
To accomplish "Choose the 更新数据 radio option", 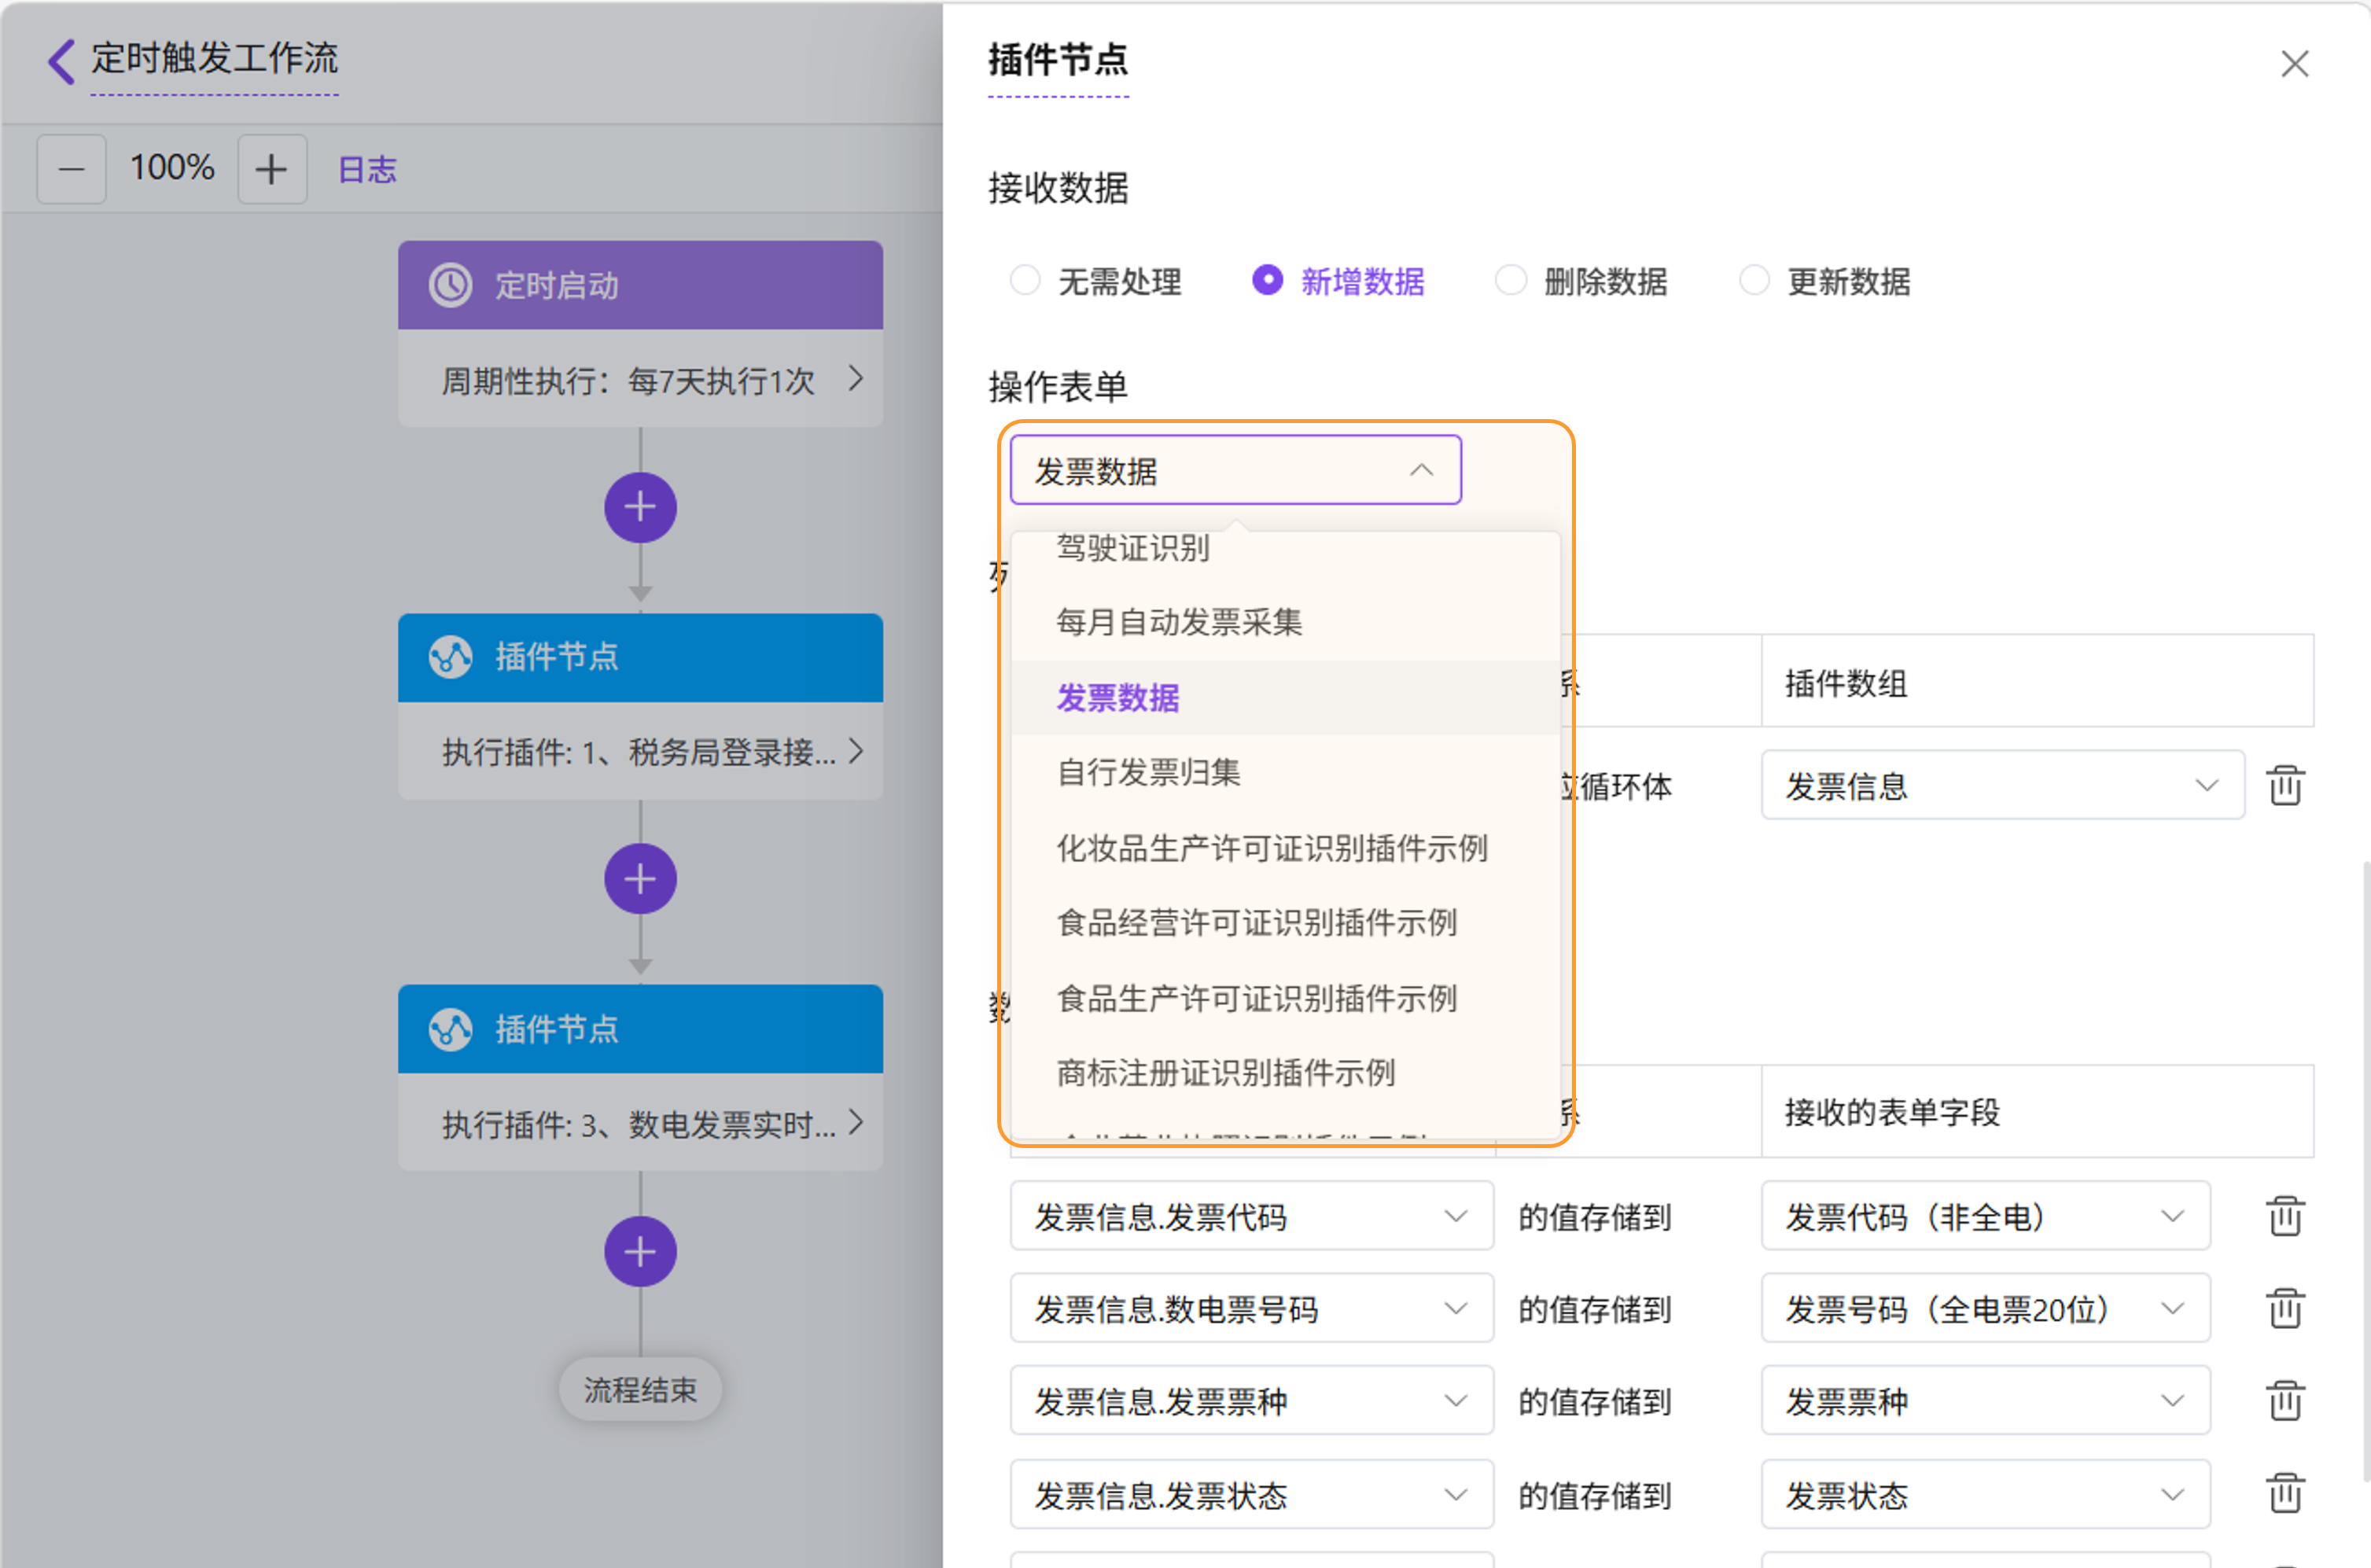I will pyautogui.click(x=1754, y=280).
